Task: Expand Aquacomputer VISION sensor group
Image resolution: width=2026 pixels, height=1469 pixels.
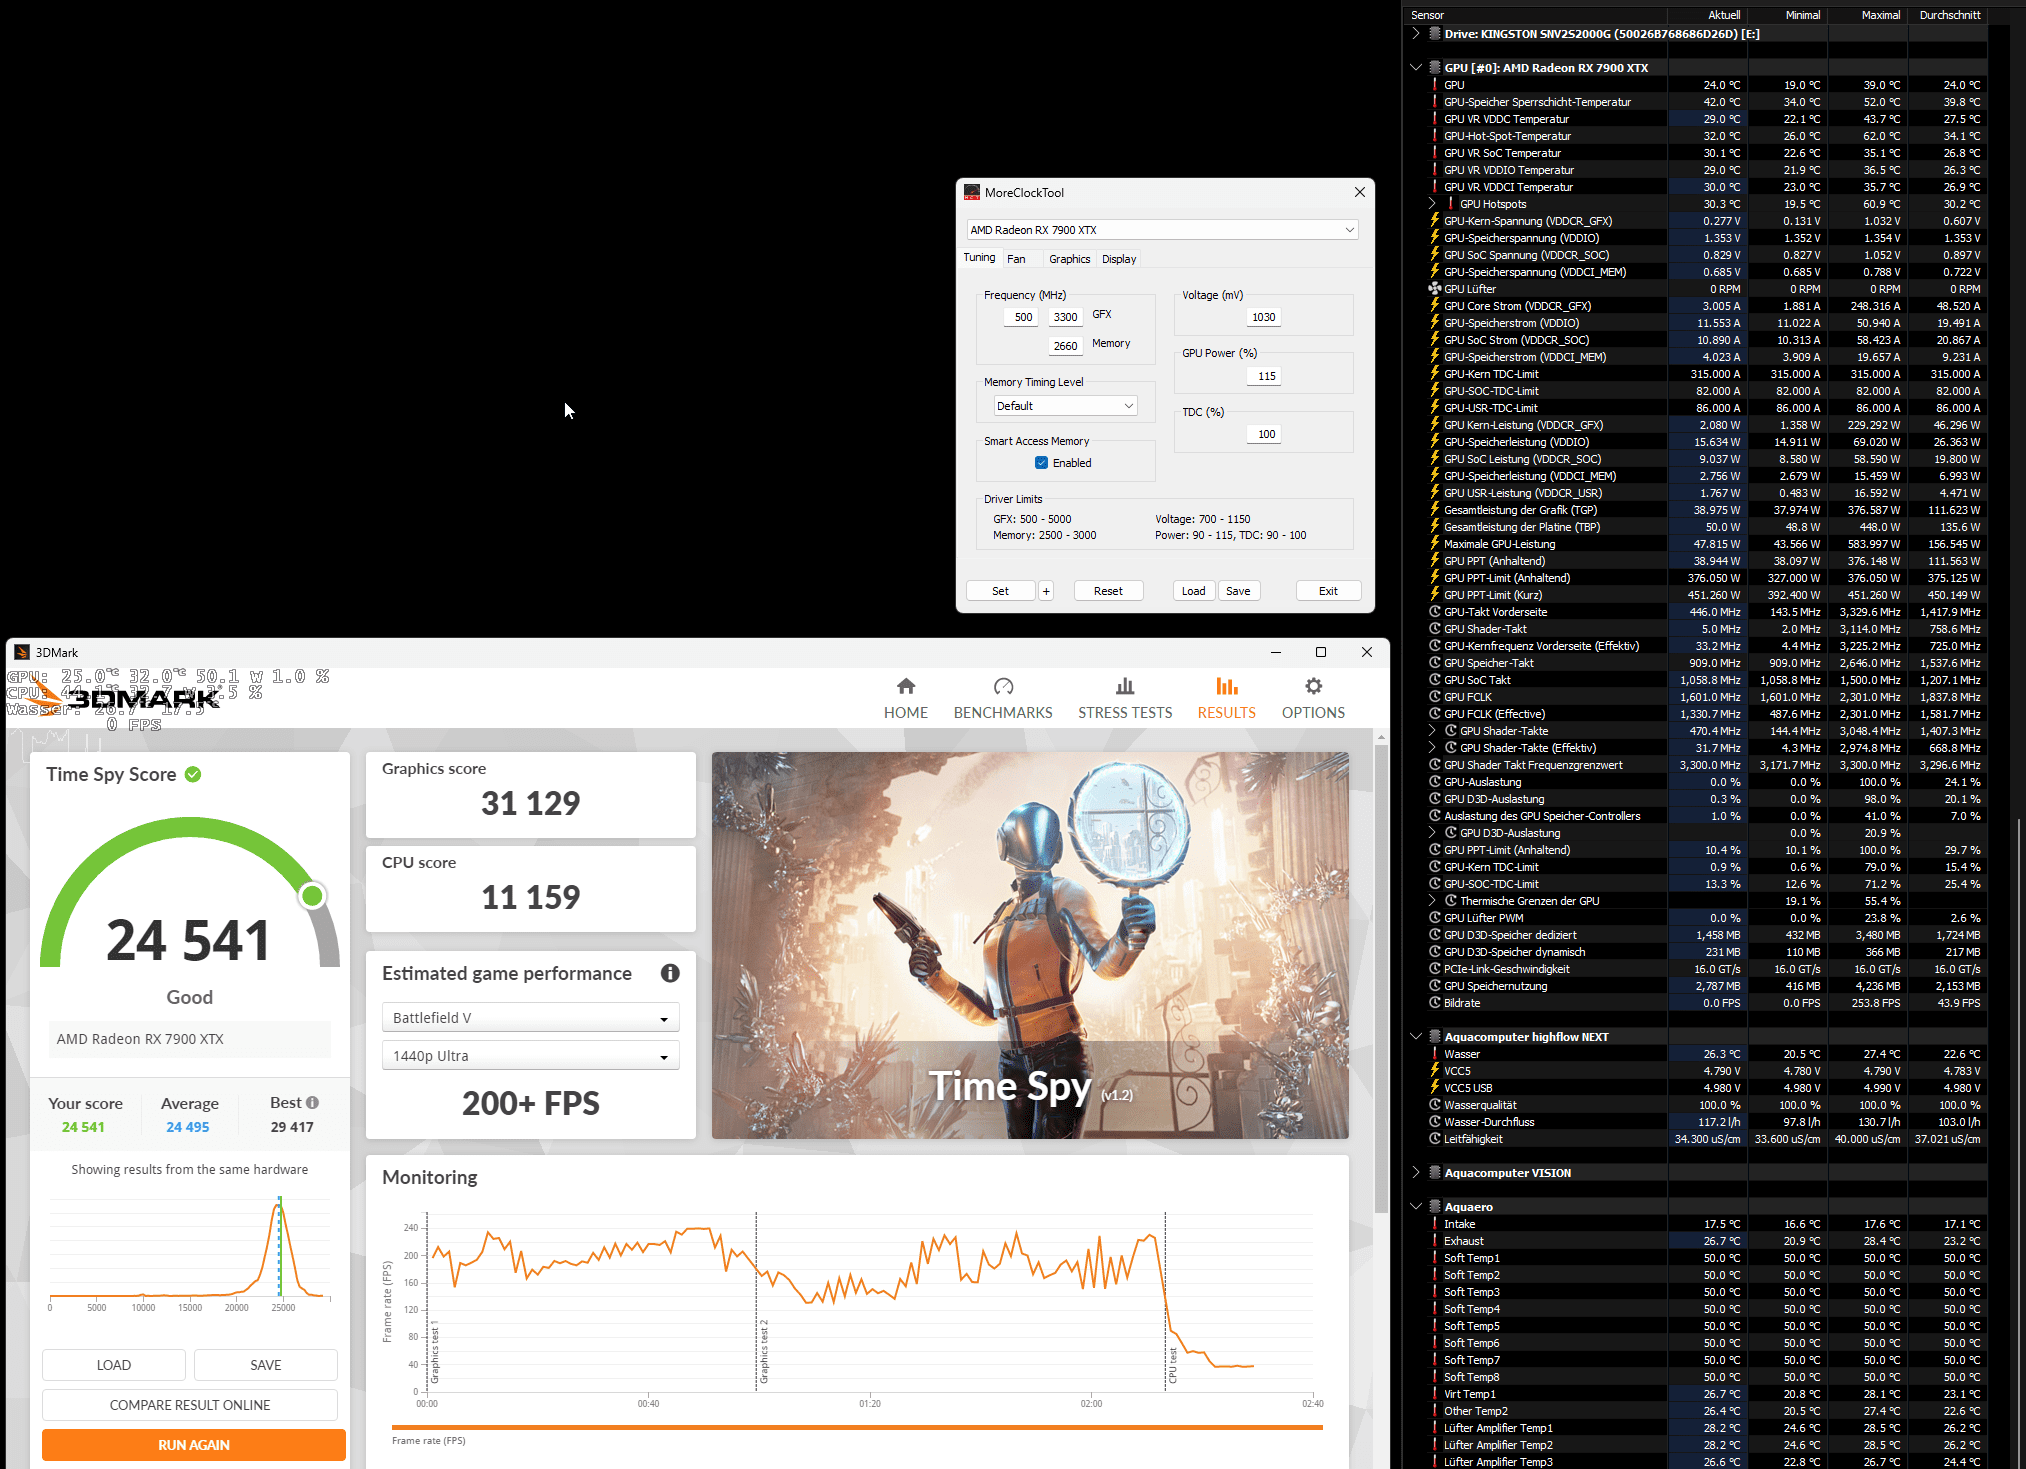Action: point(1416,1173)
